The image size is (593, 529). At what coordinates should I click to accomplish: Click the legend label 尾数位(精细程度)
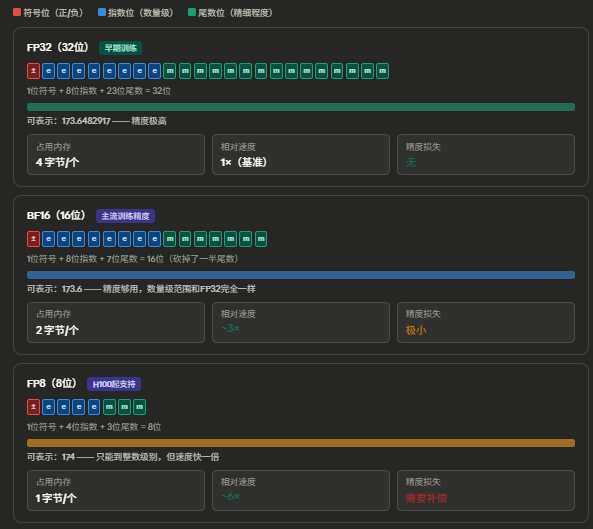pos(235,12)
